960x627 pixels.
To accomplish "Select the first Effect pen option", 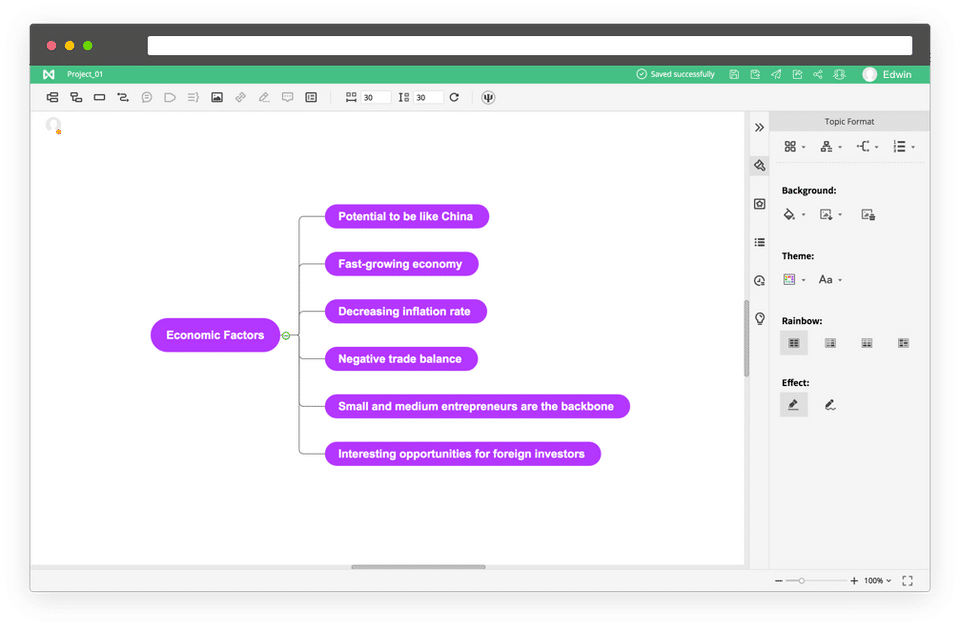I will pos(793,405).
